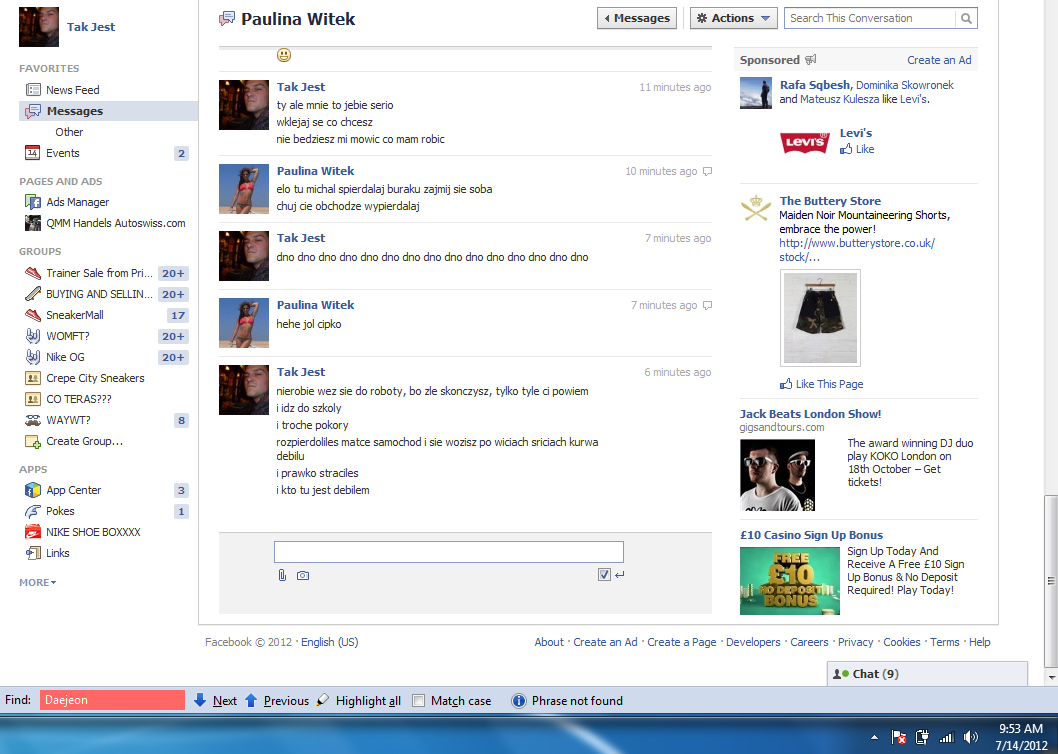
Task: Open WAYWT? group icon
Action: coord(33,420)
